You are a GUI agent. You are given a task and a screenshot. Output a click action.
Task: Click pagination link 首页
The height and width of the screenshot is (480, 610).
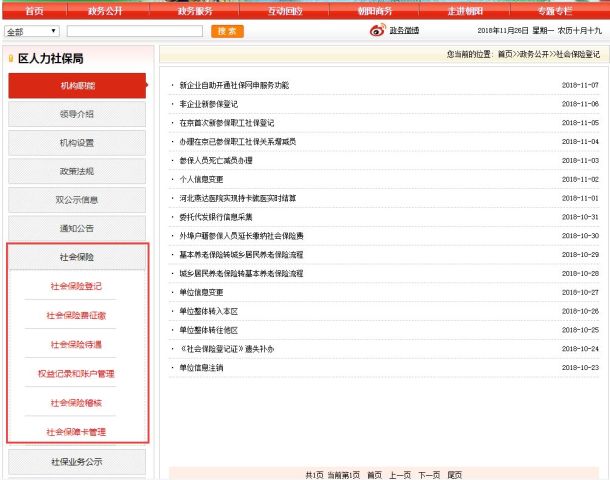[x=375, y=475]
